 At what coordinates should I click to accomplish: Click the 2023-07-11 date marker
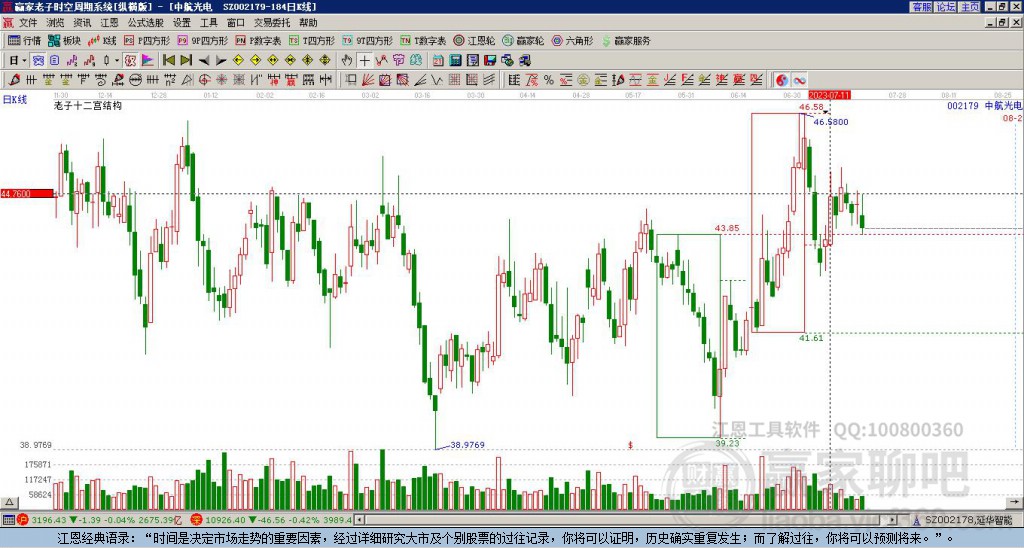click(x=829, y=95)
